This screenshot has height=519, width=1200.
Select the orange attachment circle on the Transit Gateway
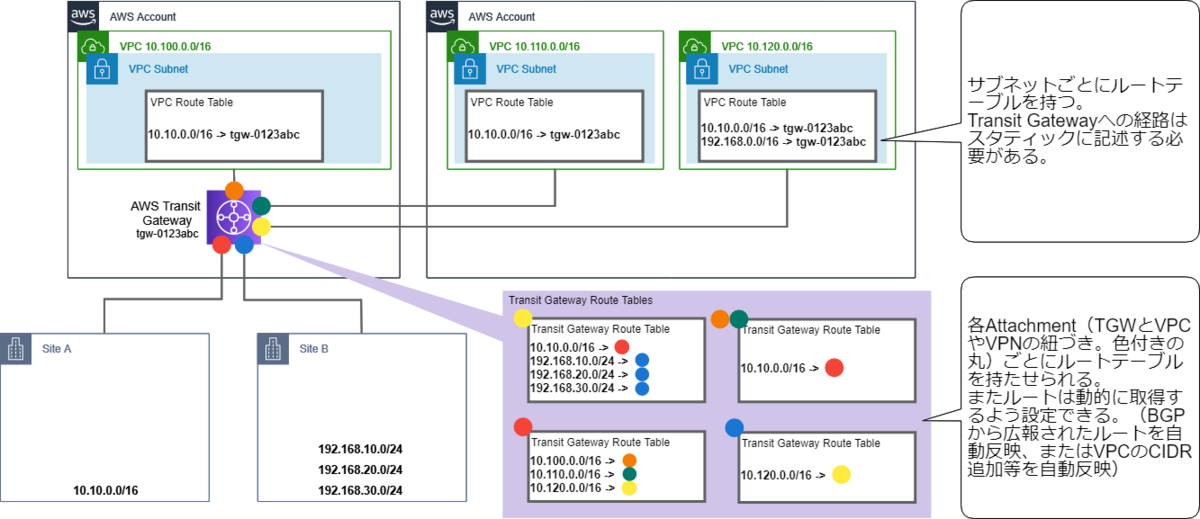235,190
